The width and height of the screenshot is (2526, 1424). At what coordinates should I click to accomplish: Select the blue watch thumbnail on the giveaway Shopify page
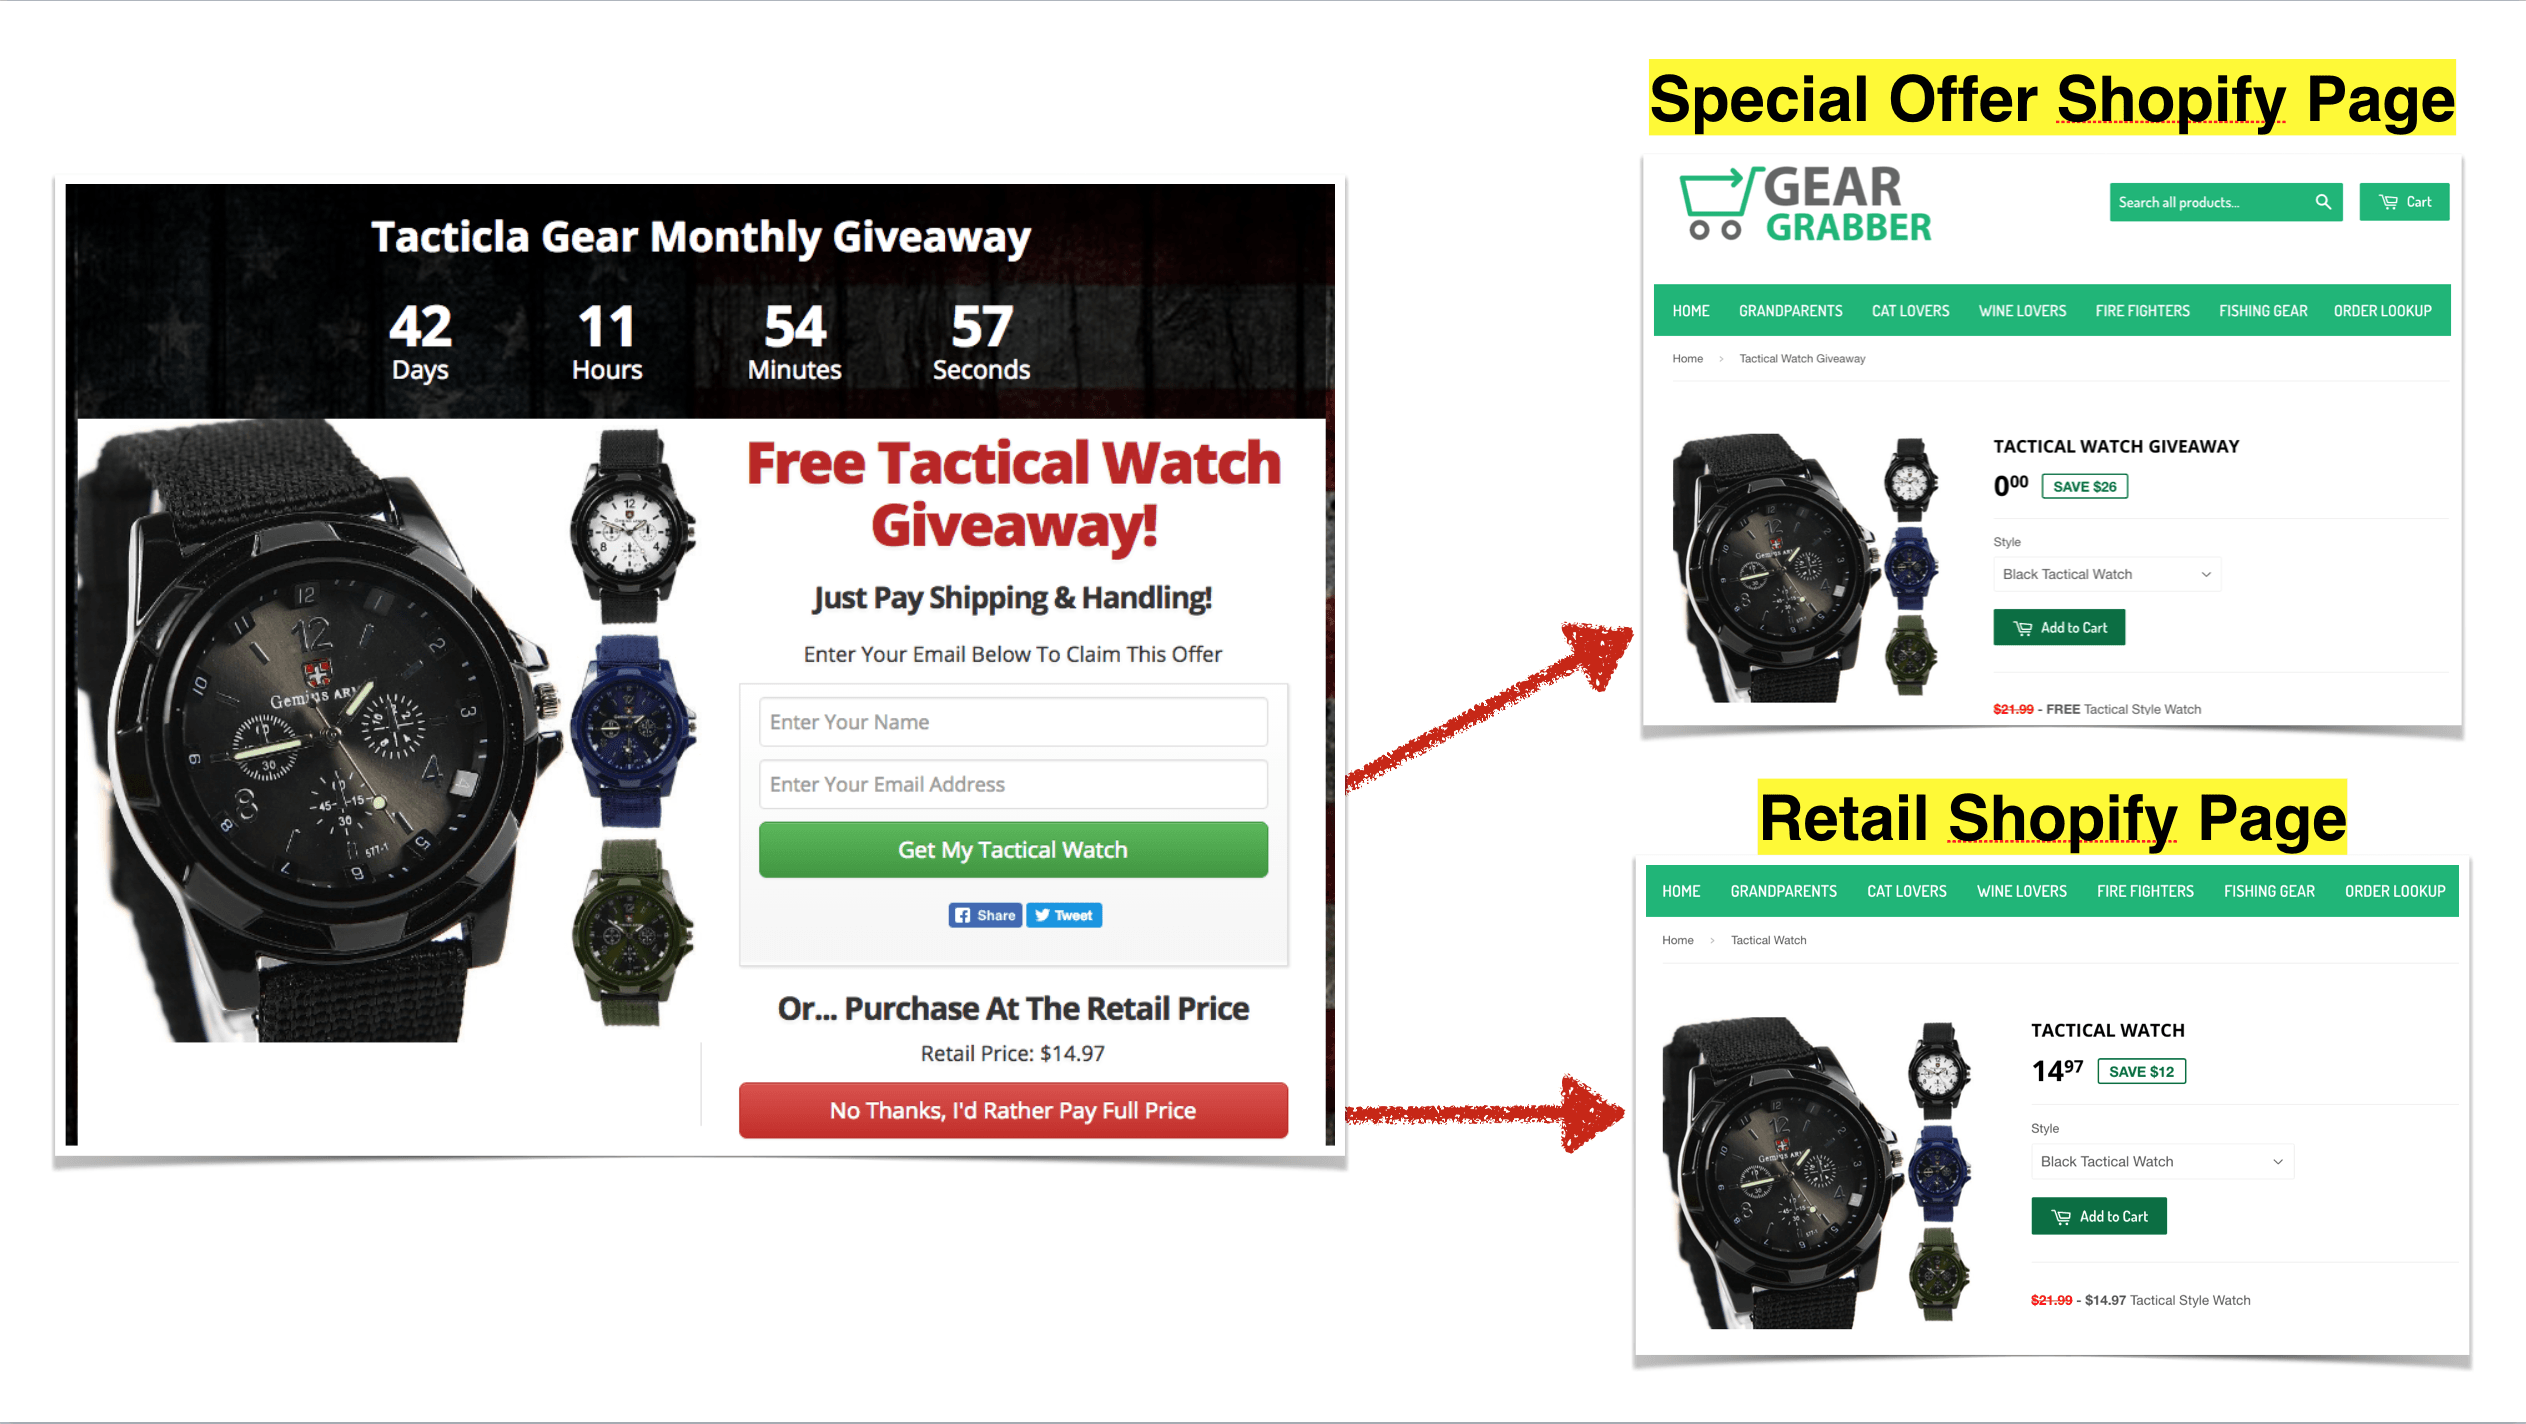(1911, 567)
